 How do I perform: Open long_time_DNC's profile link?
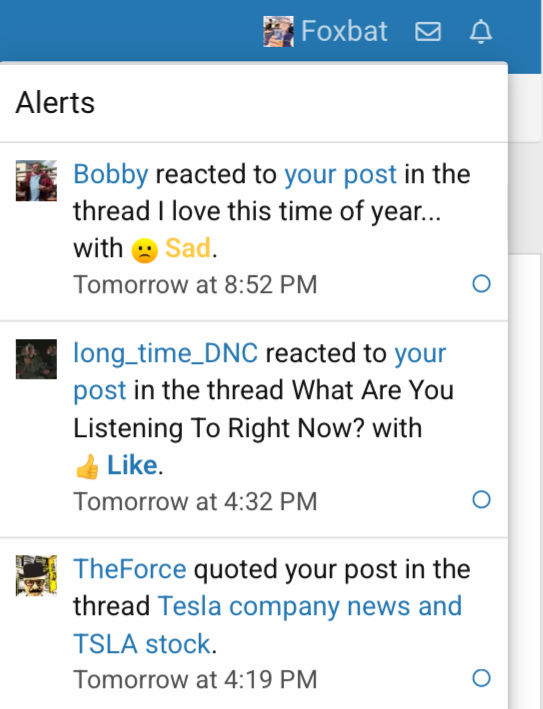pyautogui.click(x=166, y=353)
